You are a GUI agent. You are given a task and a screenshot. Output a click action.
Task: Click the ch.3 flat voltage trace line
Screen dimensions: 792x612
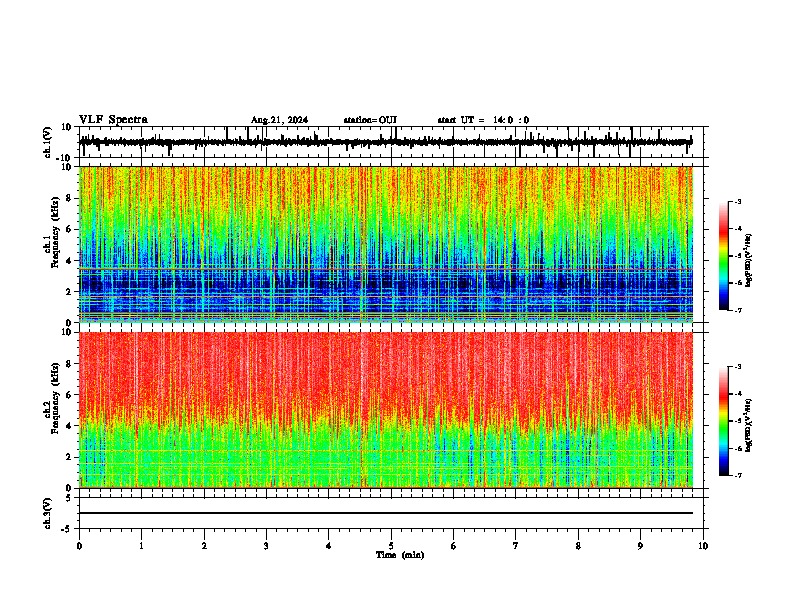pyautogui.click(x=386, y=513)
